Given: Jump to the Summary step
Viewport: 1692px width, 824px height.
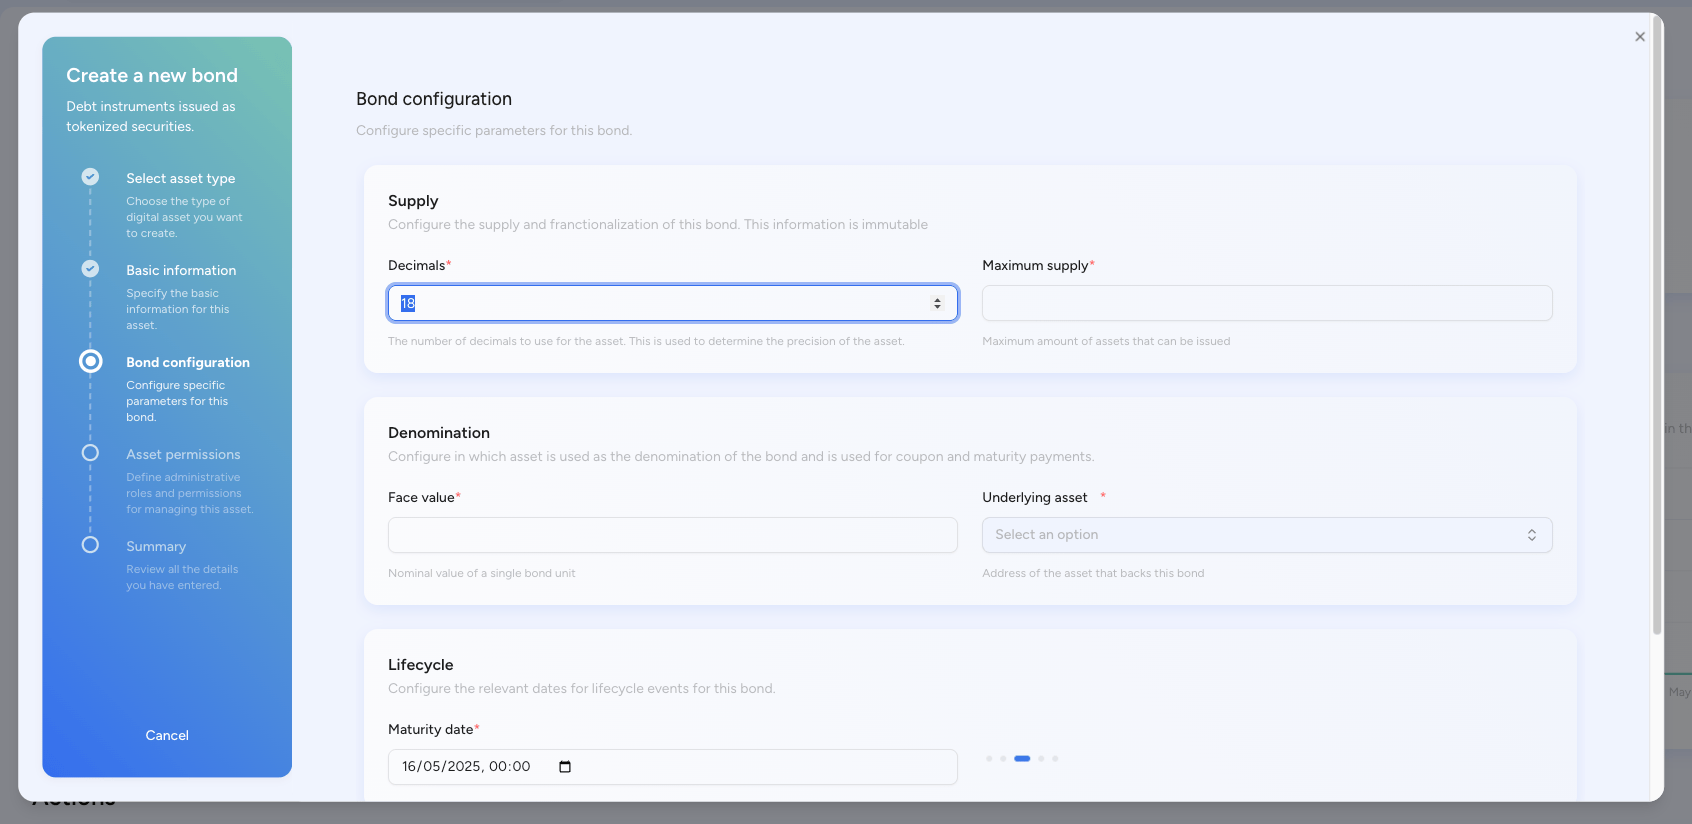Looking at the screenshot, I should coord(156,547).
